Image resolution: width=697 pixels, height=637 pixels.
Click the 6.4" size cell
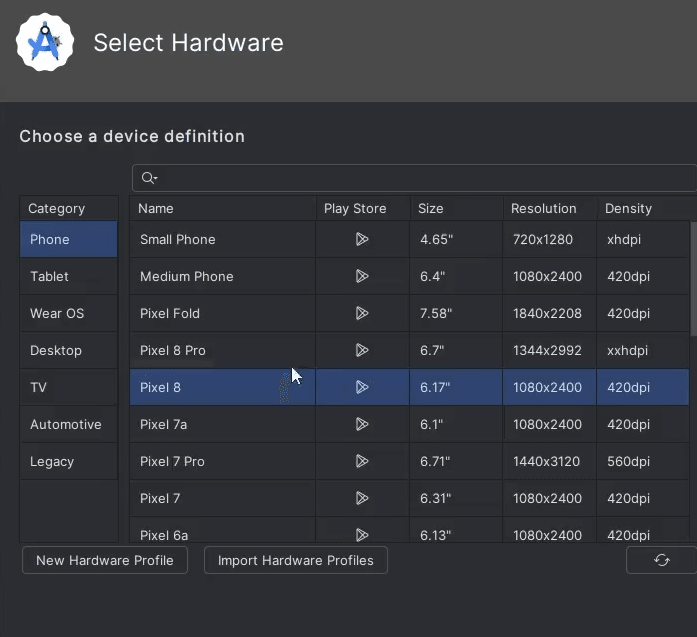pos(456,276)
